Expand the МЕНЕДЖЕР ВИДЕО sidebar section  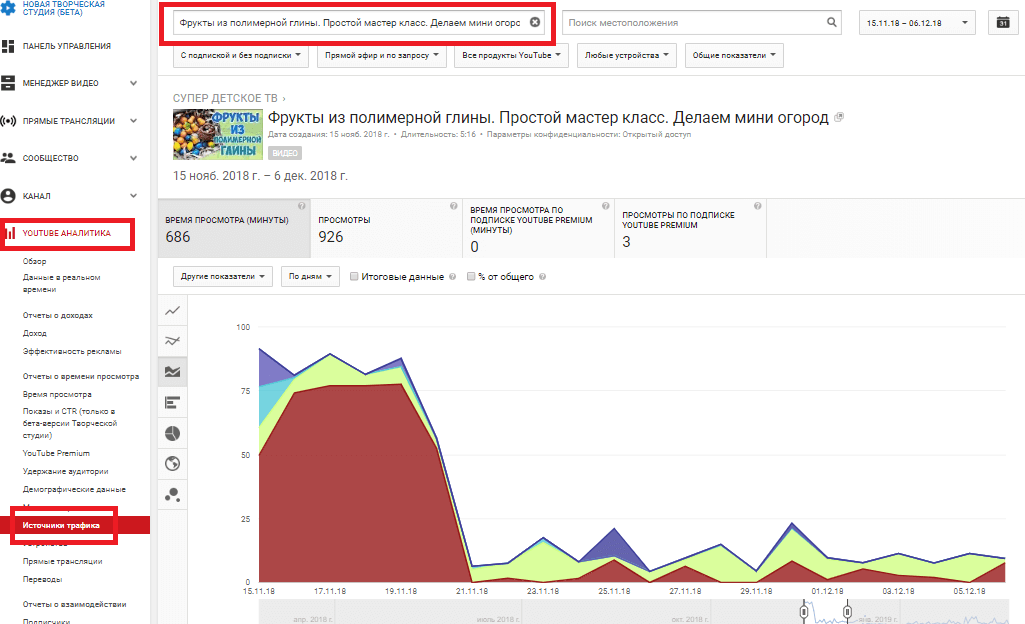pyautogui.click(x=60, y=83)
